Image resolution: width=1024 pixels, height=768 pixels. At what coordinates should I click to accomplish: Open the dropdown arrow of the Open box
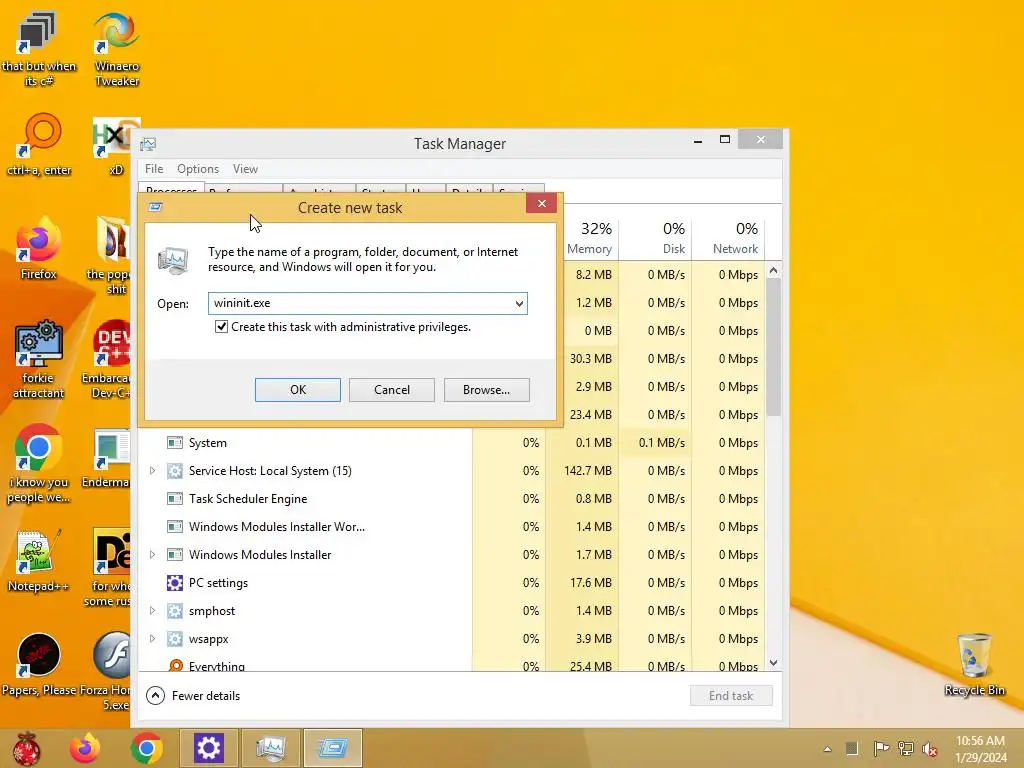pyautogui.click(x=519, y=303)
